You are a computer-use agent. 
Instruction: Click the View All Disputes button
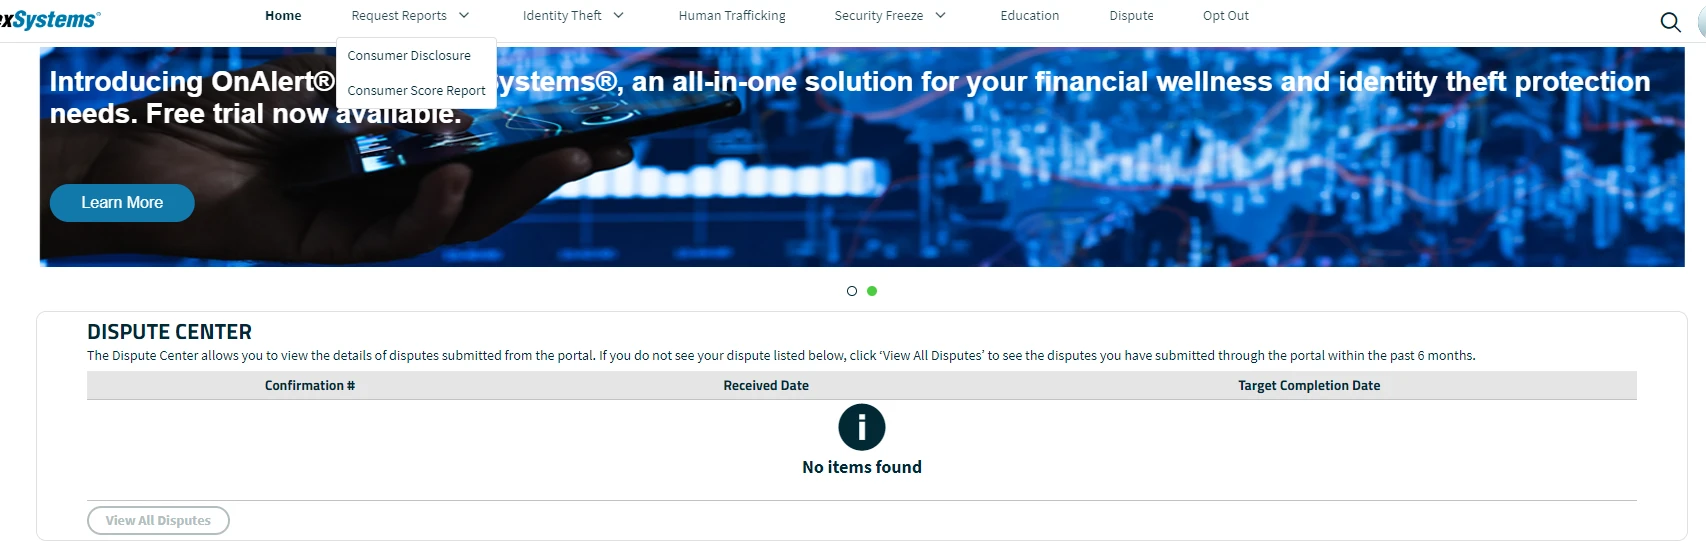[x=158, y=521]
